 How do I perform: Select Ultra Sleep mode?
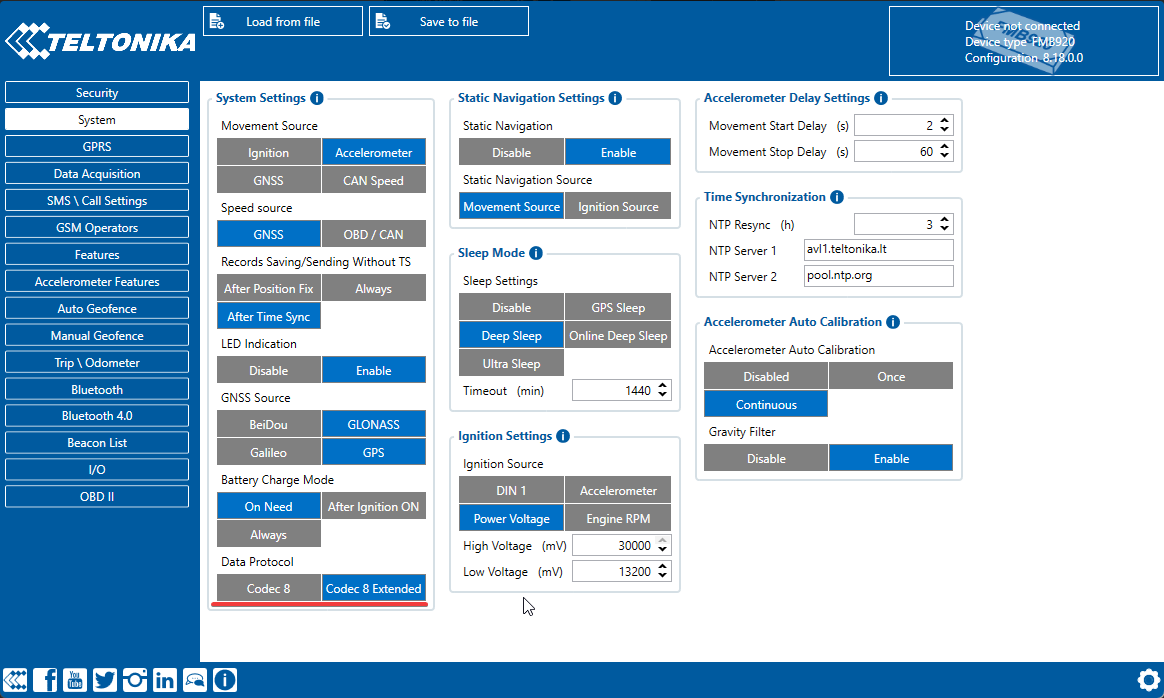511,364
